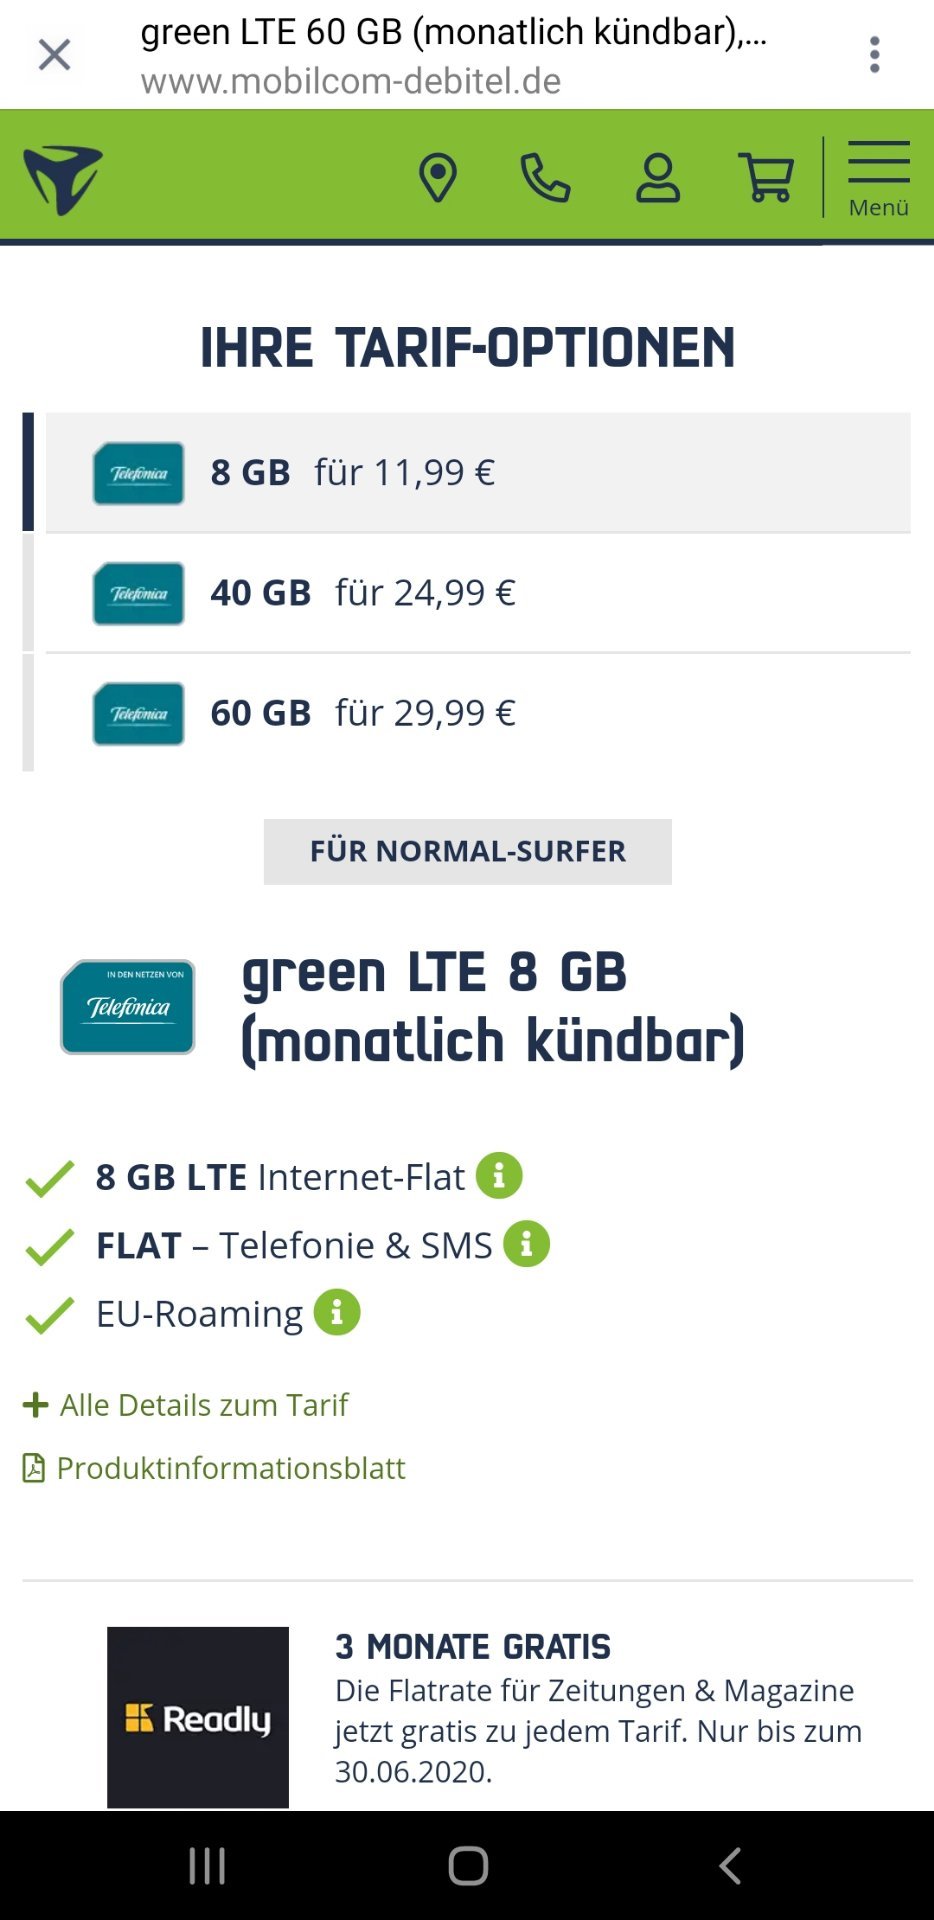Show info for FLAT Telefonie & SMS

(x=527, y=1244)
